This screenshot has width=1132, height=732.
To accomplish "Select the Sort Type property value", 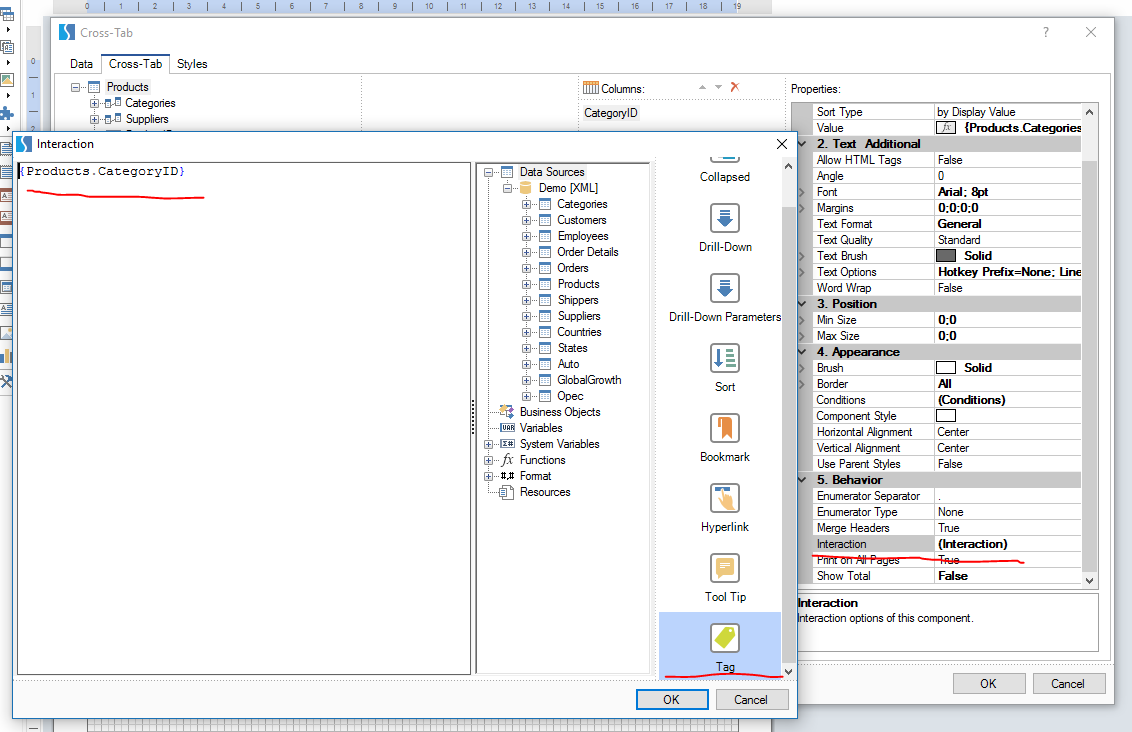I will (x=1008, y=112).
